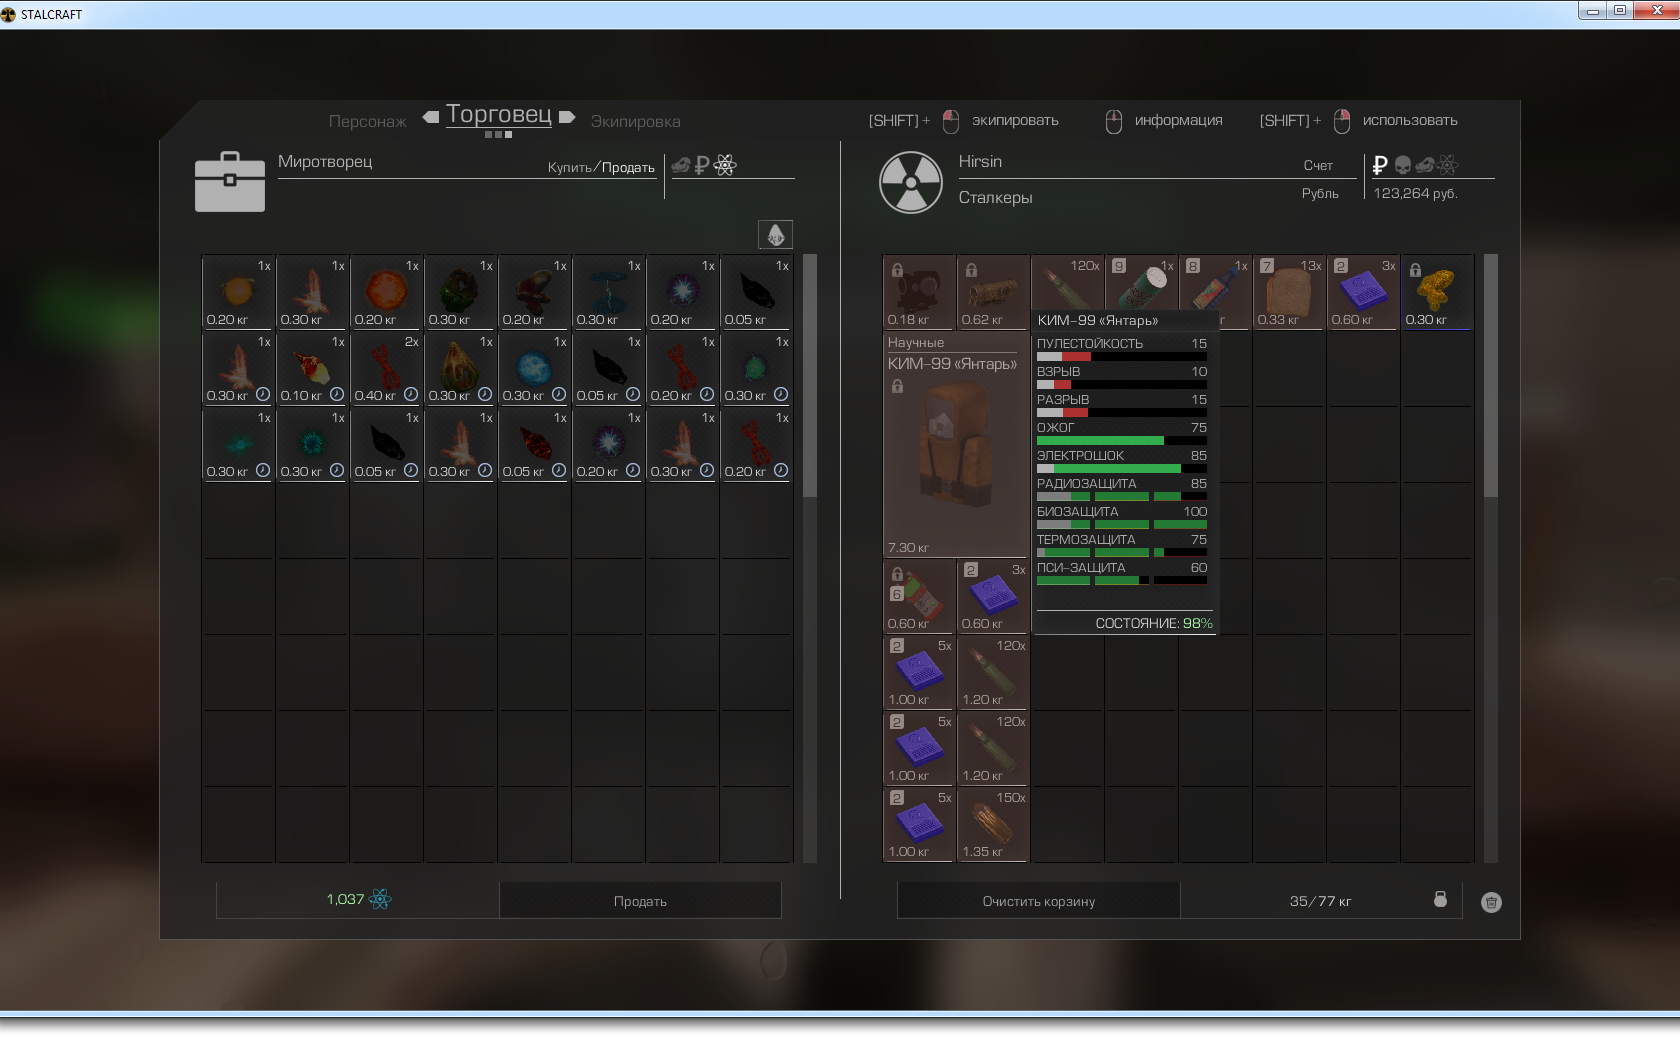The height and width of the screenshot is (1037, 1680).
Task: Select the dark red lava shard artifact
Action: click(x=534, y=444)
